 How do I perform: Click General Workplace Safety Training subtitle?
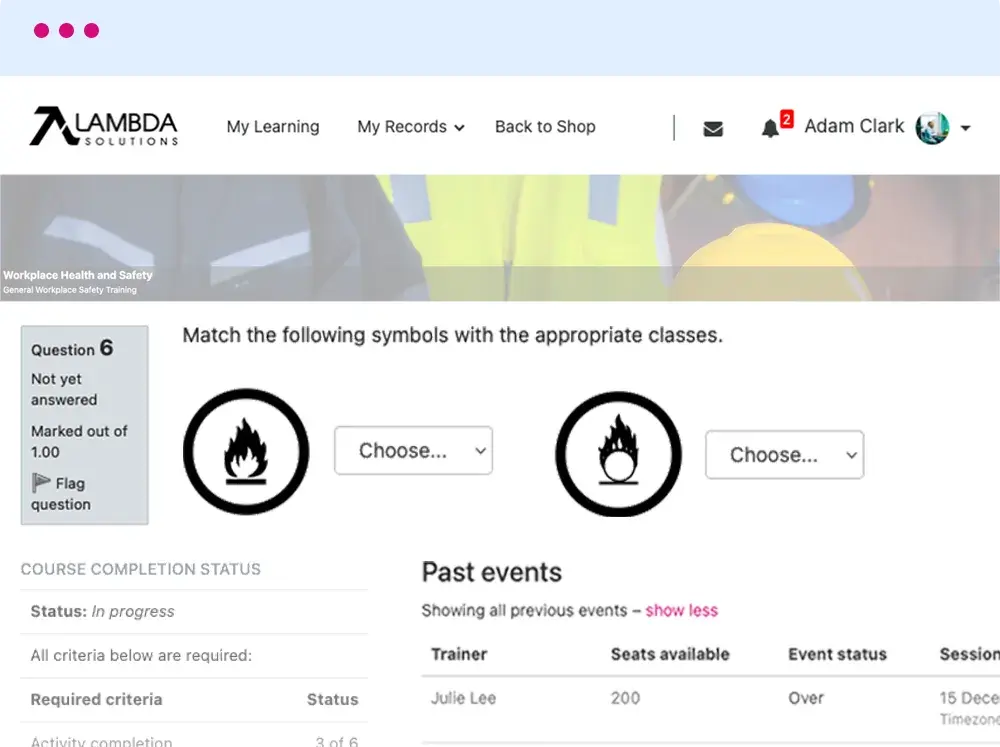tap(70, 290)
